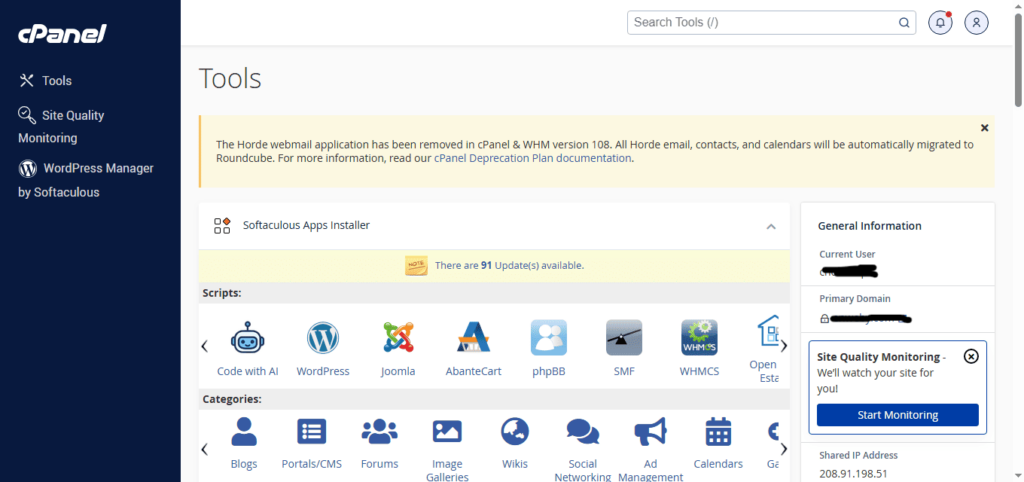
Task: Click the Shared IP Address value 208.91.198.51
Action: coord(852,474)
